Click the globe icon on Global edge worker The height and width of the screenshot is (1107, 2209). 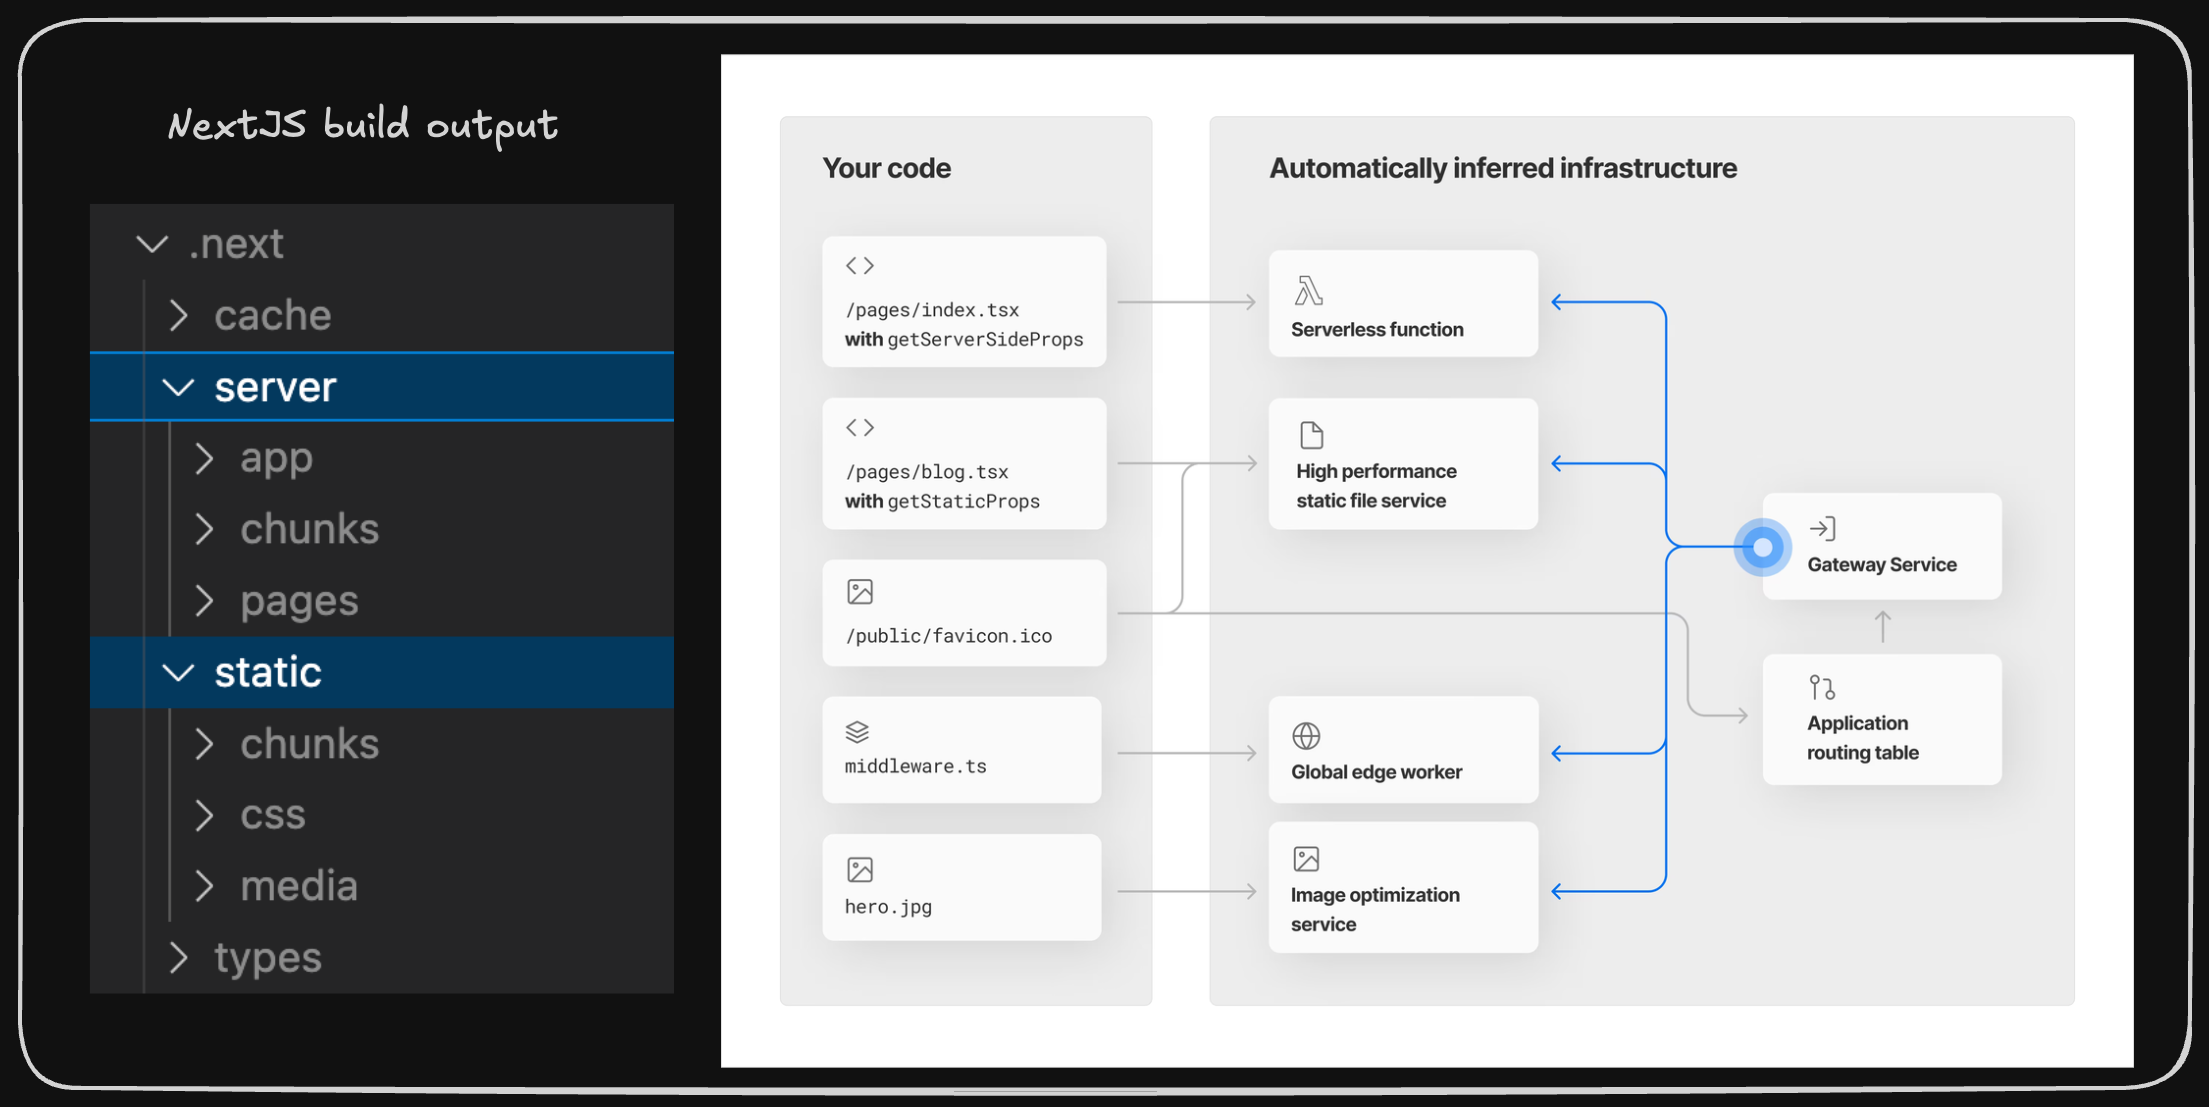(x=1306, y=736)
